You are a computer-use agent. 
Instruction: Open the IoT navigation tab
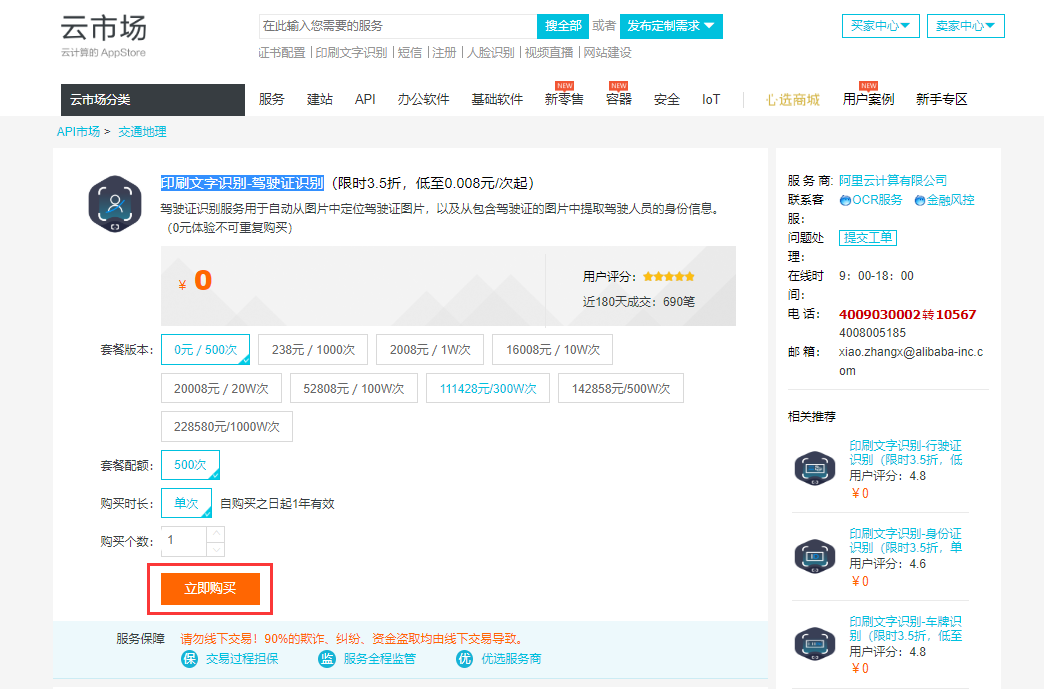point(710,99)
